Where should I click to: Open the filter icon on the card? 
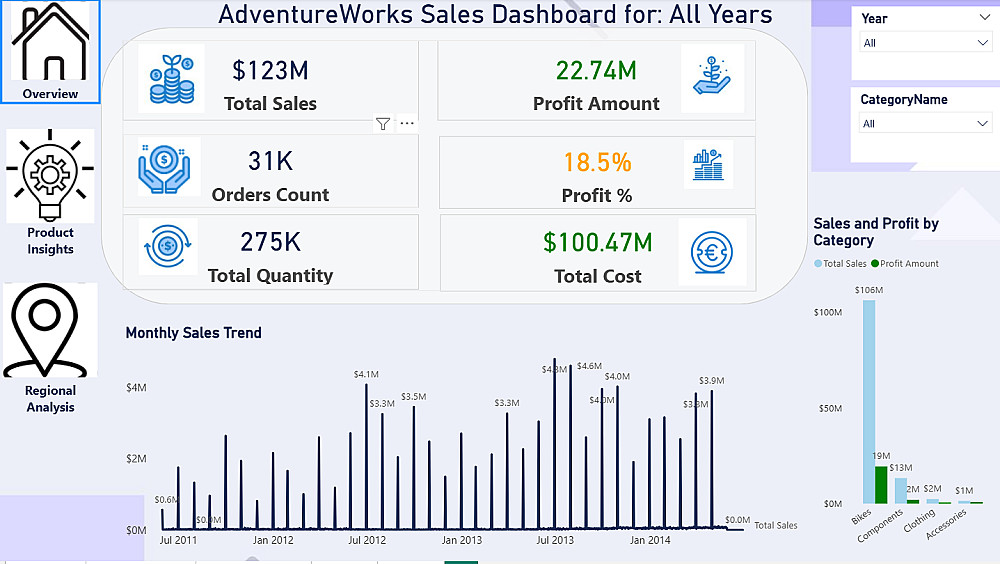pos(383,124)
